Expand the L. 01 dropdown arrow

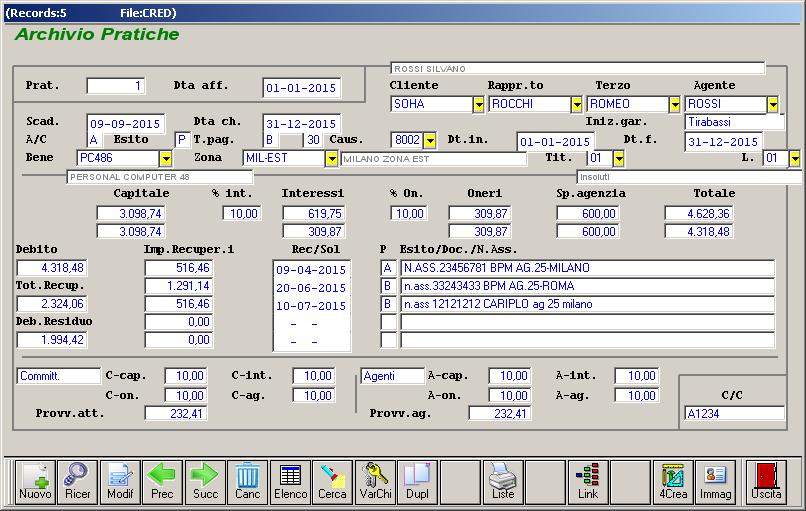coord(795,158)
